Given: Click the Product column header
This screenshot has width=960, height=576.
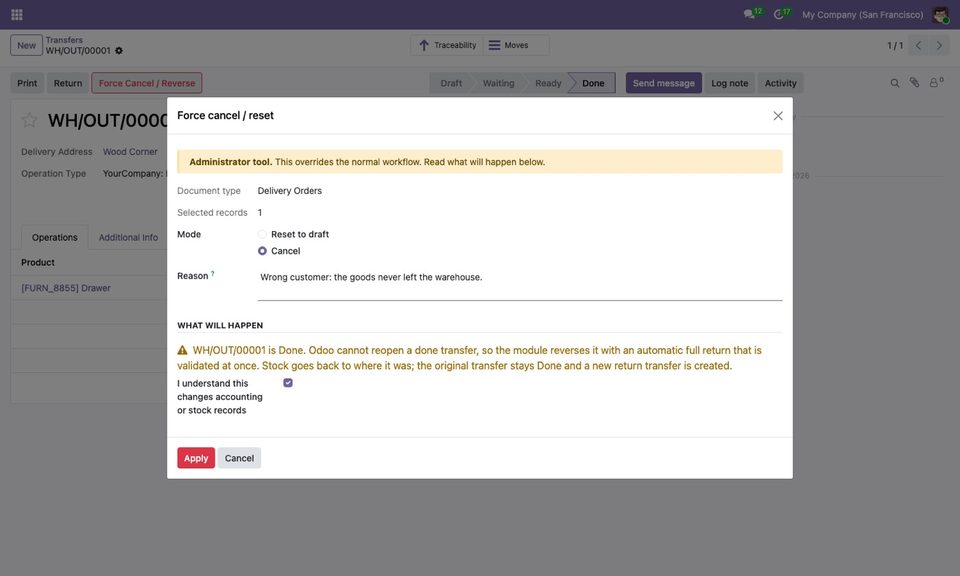Looking at the screenshot, I should pyautogui.click(x=38, y=263).
